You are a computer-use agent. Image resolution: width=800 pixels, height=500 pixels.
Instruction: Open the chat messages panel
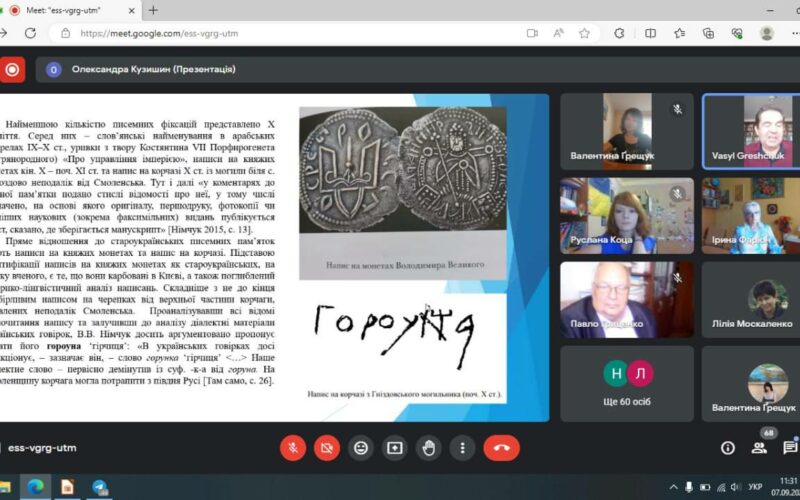click(790, 448)
